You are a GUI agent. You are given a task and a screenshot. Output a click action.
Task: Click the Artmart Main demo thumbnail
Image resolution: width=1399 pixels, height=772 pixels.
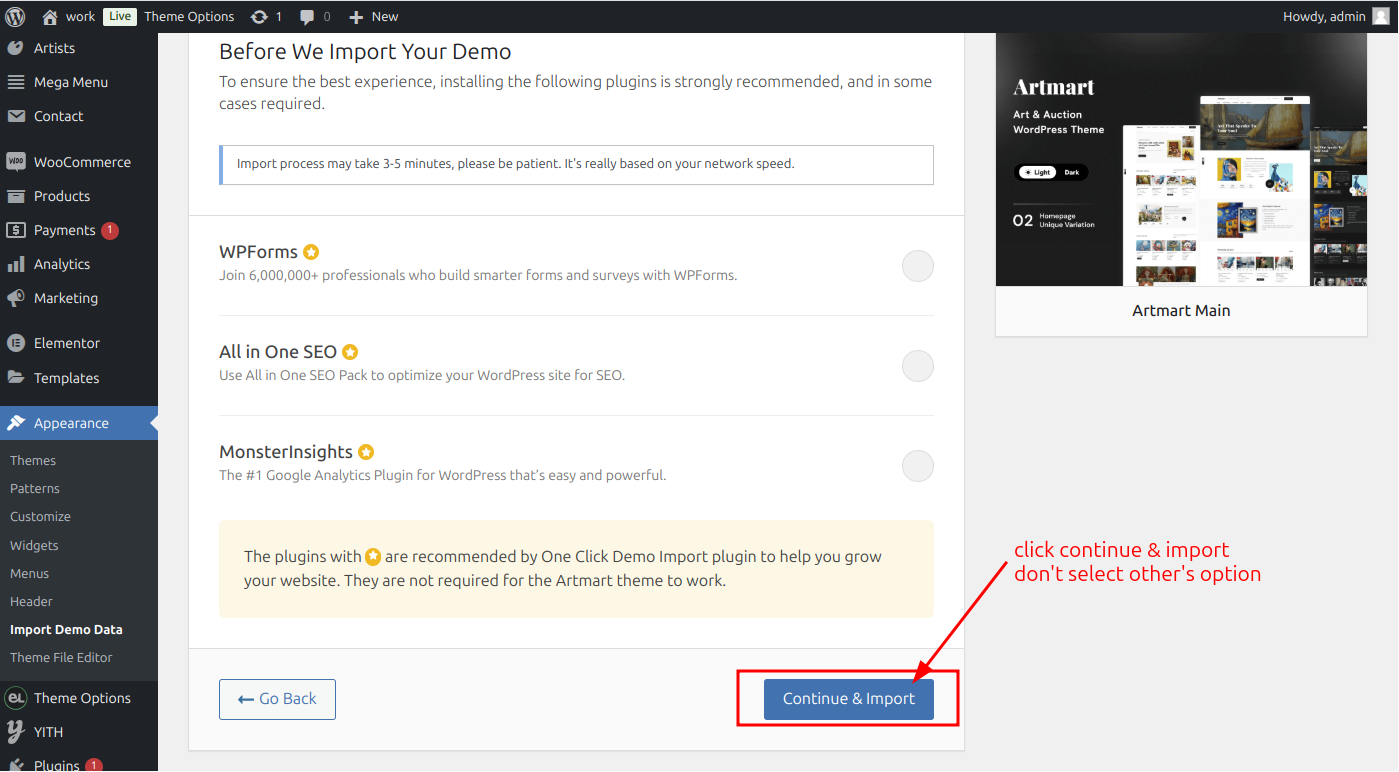[1181, 160]
